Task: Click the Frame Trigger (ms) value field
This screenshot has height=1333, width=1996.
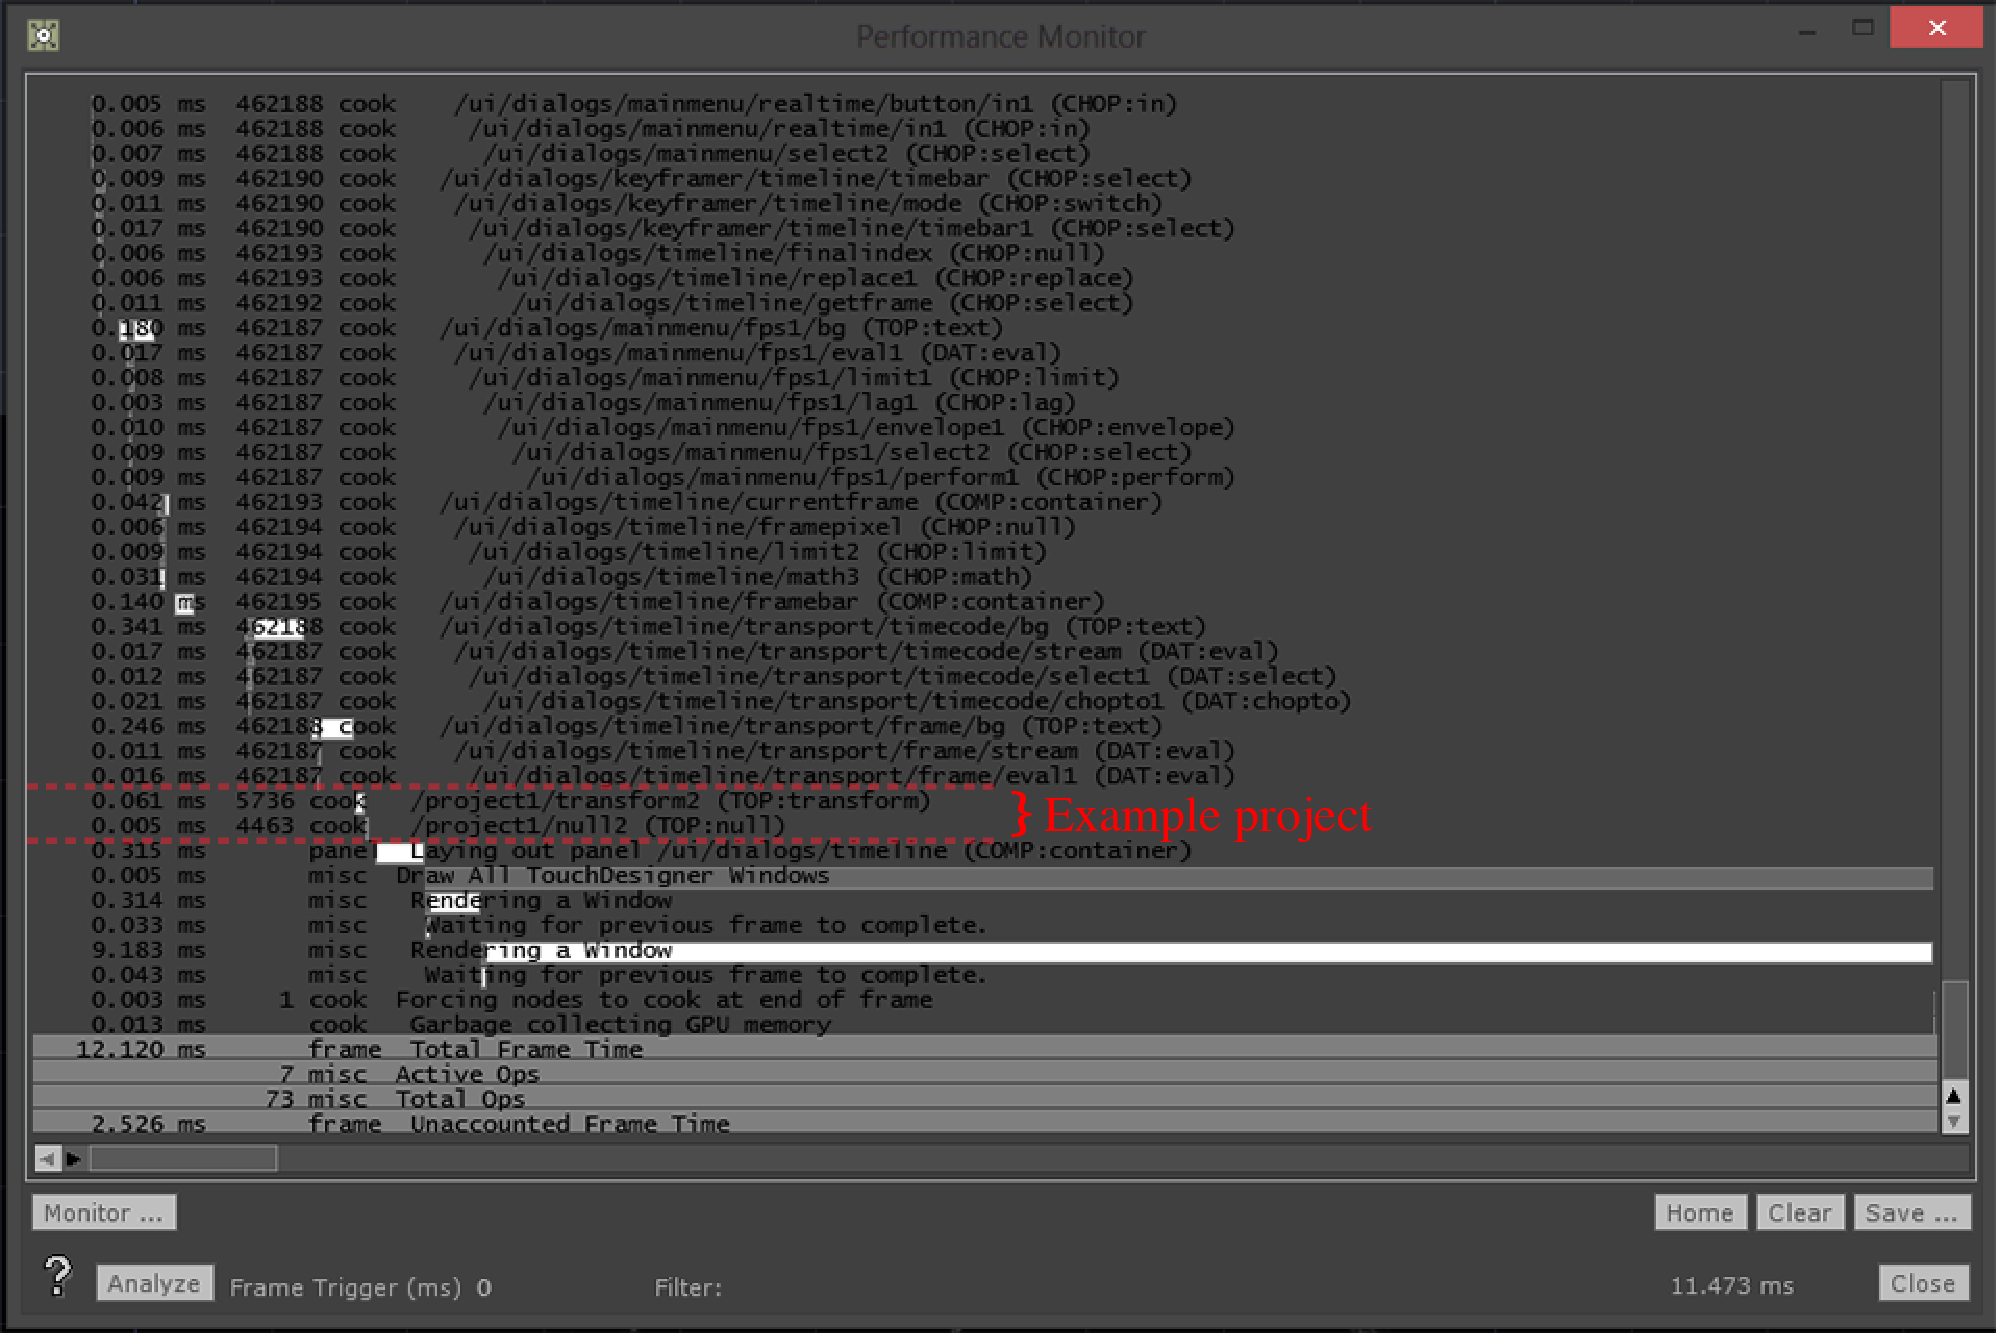Action: pyautogui.click(x=484, y=1287)
